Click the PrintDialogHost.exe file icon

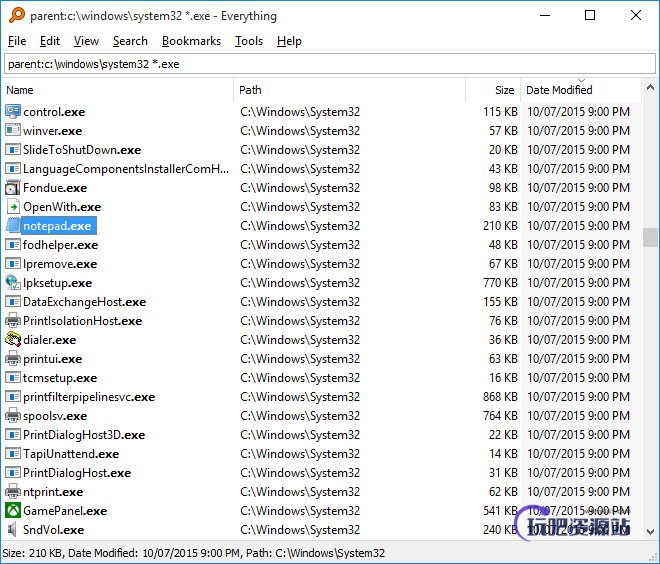(x=13, y=473)
